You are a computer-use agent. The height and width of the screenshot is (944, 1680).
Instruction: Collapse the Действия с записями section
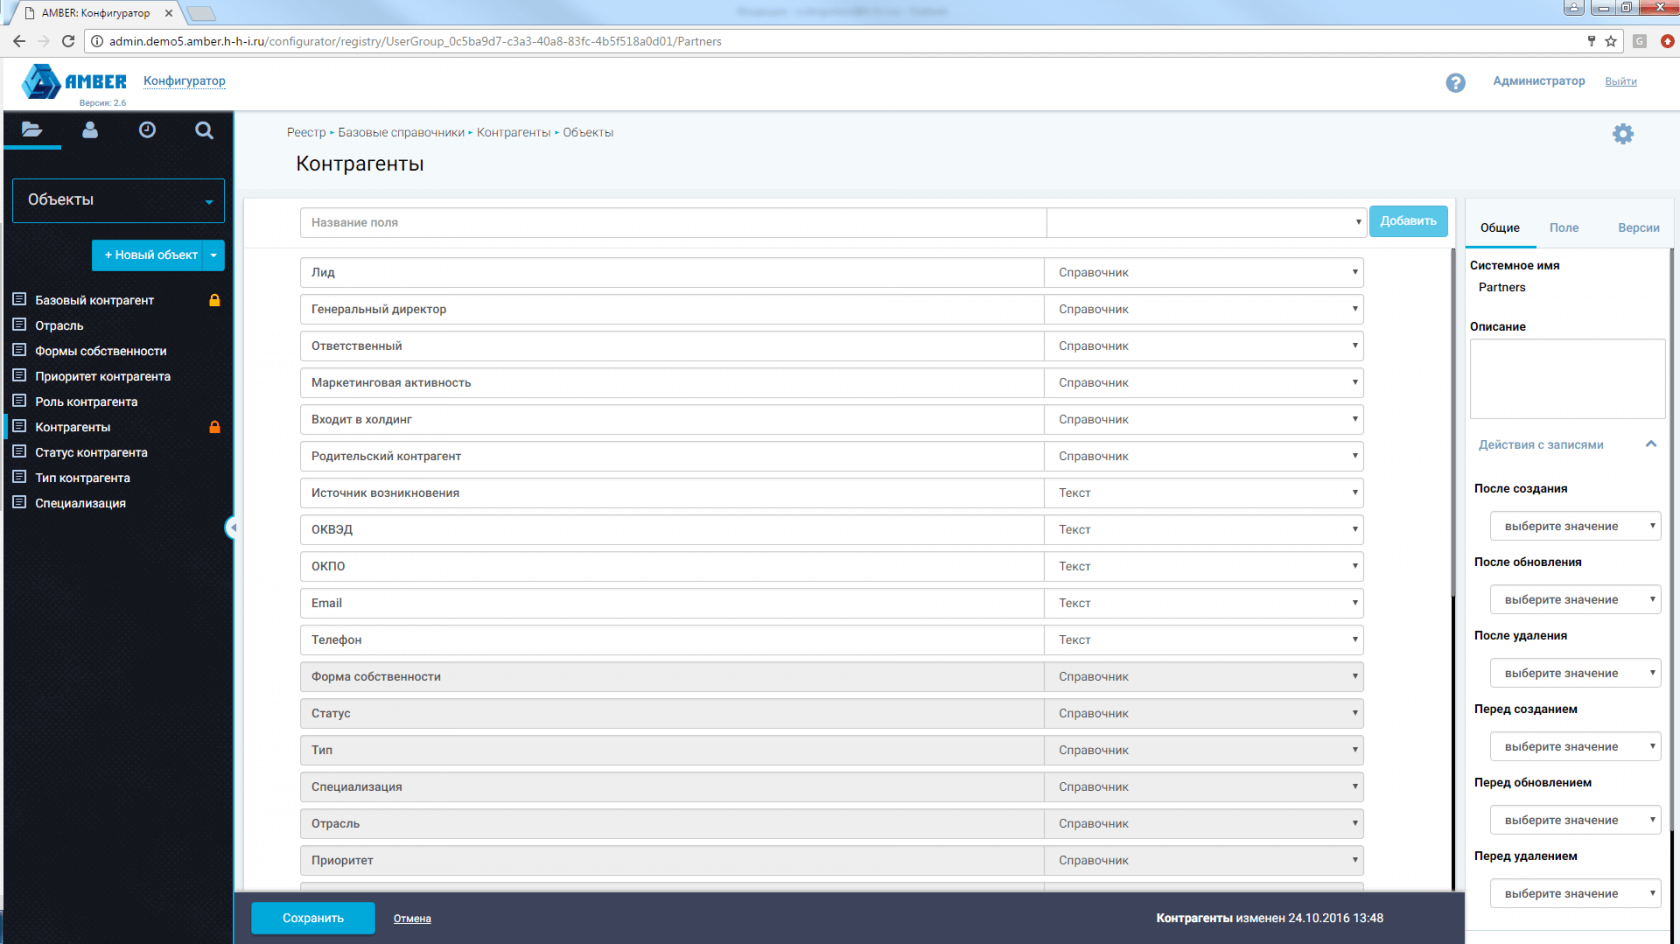pos(1651,444)
